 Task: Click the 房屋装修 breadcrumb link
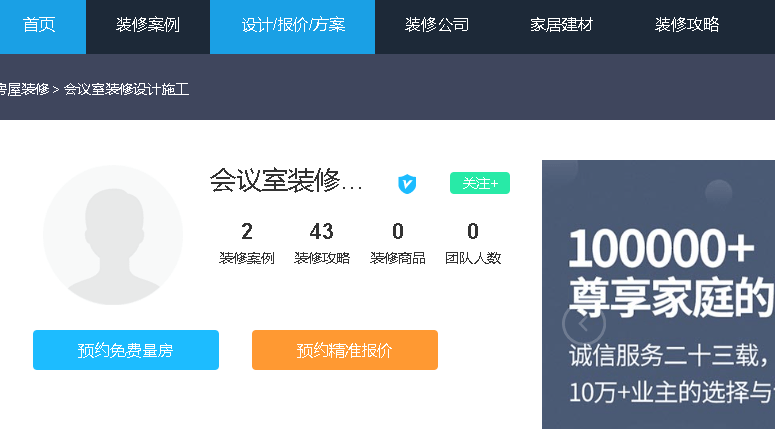click(24, 89)
